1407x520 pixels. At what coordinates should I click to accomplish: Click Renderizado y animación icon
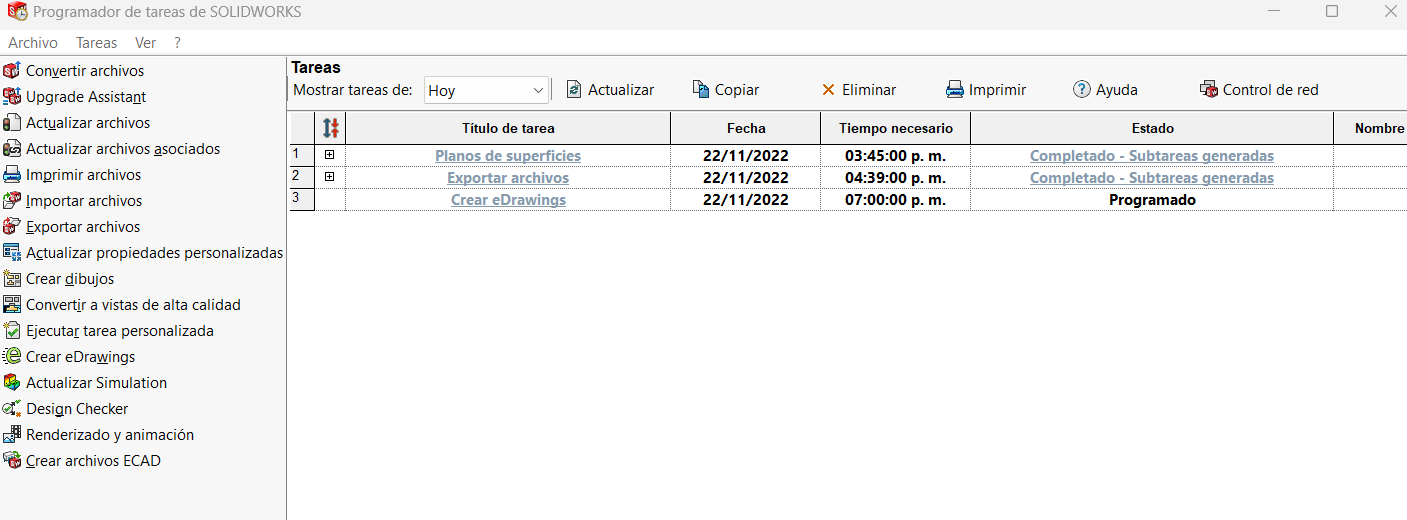click(12, 435)
